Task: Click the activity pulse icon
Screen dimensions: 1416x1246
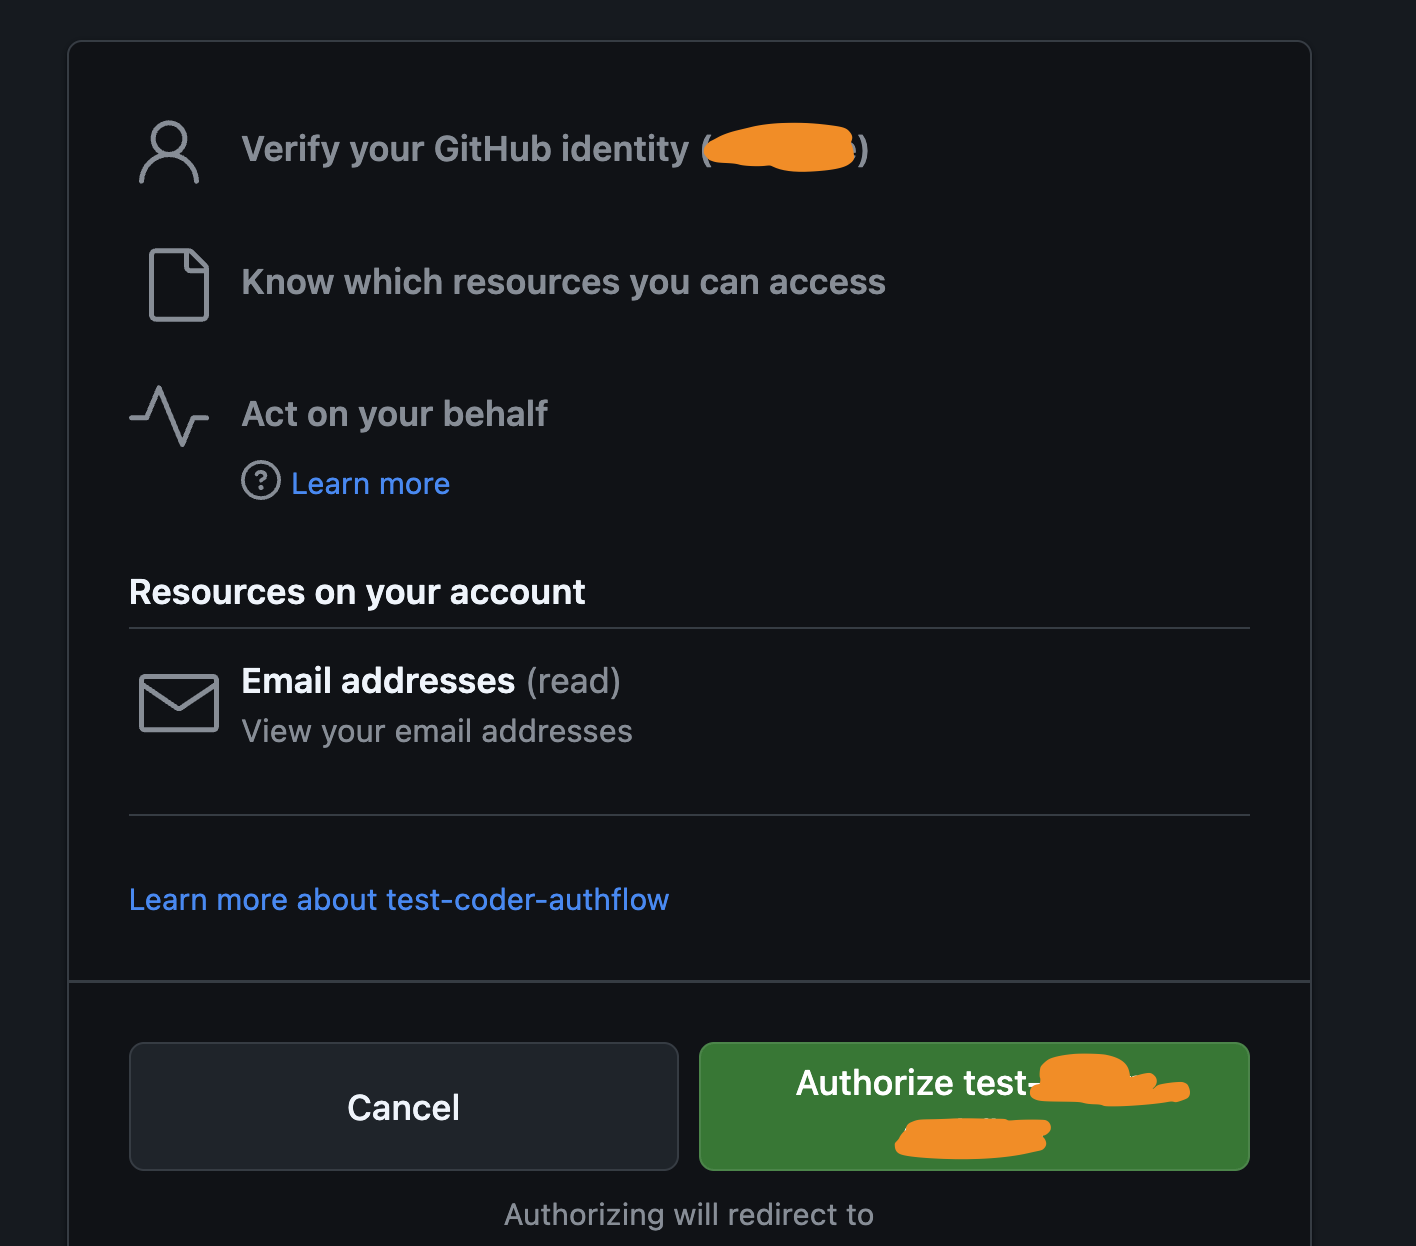Action: [x=169, y=415]
